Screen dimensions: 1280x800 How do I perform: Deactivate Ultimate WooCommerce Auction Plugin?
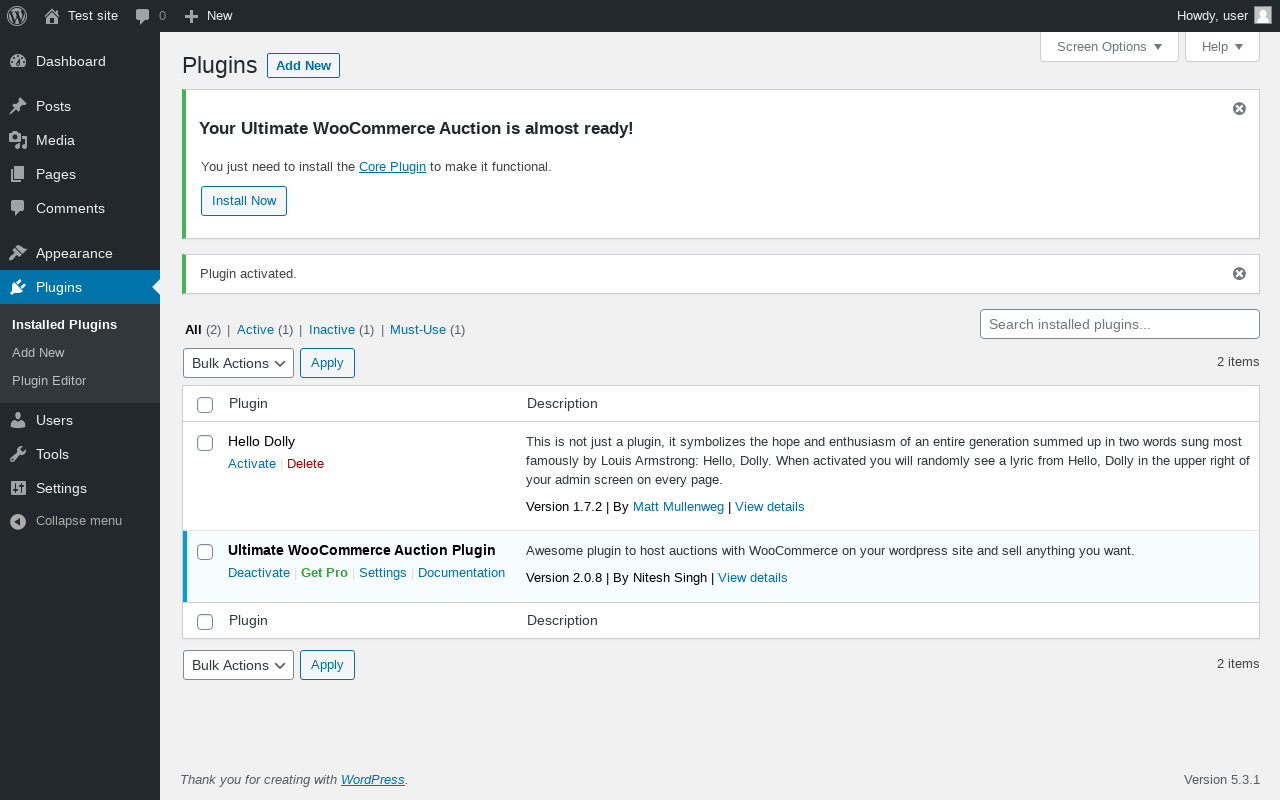259,572
